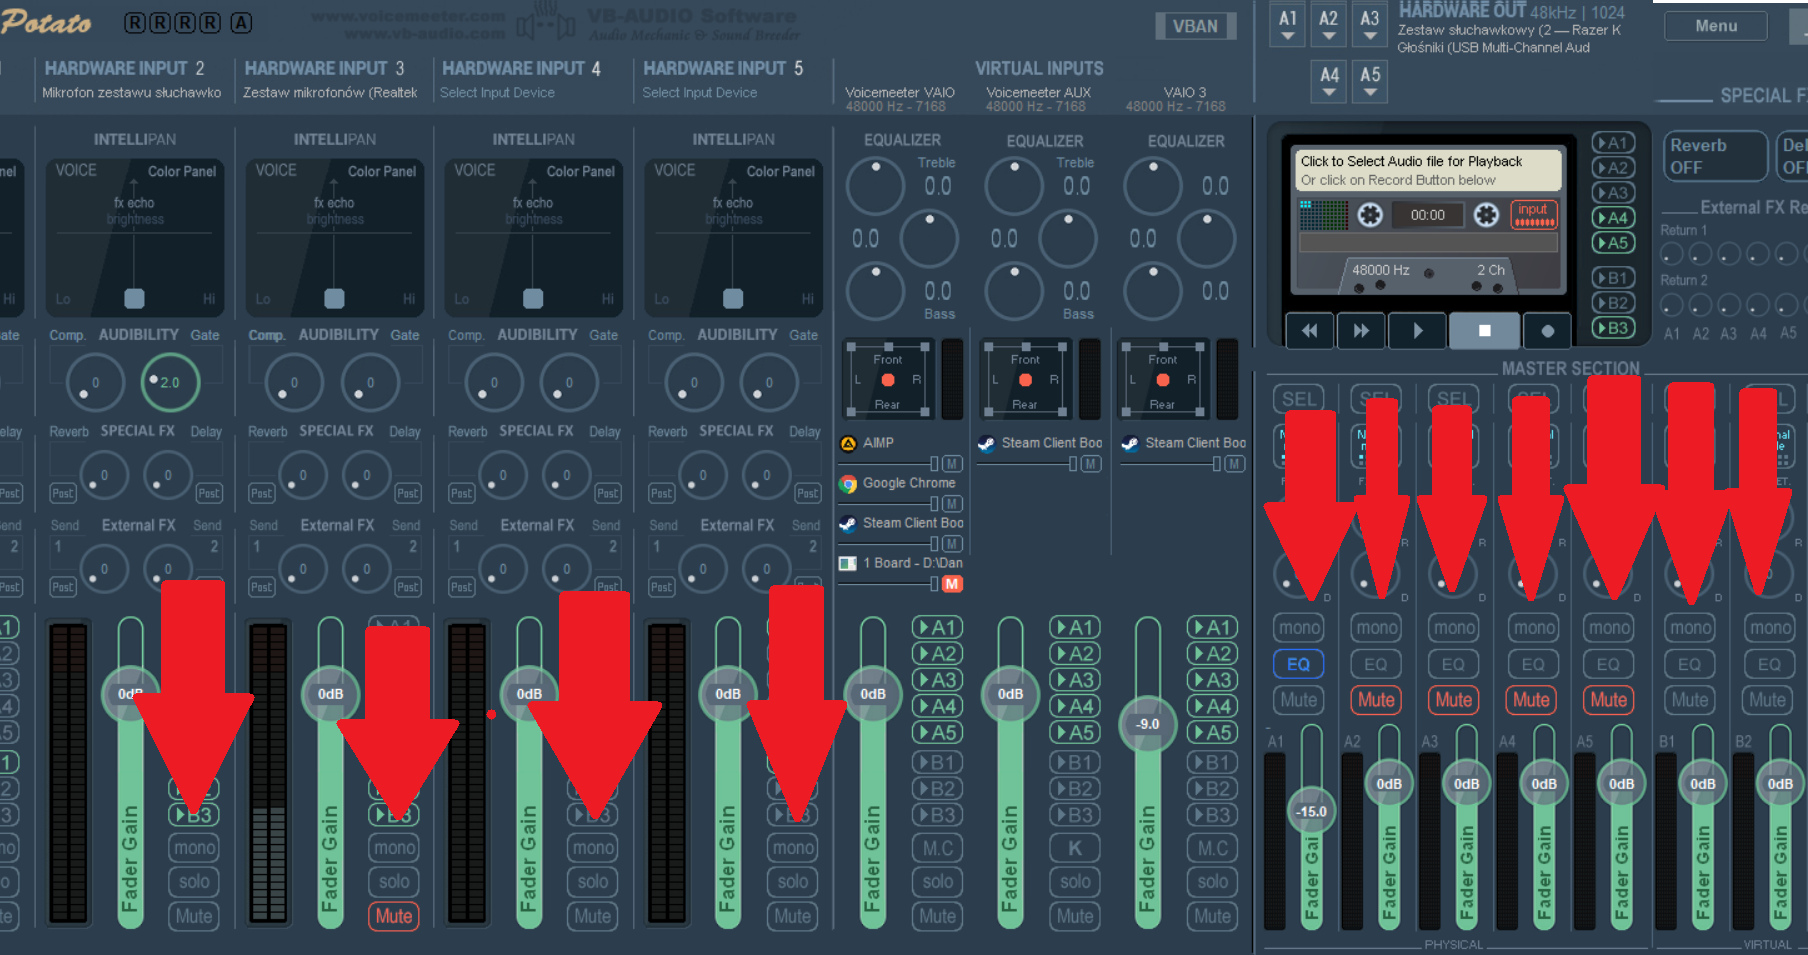1808x955 pixels.
Task: Open the A4 hardware output device selector
Action: [1329, 81]
